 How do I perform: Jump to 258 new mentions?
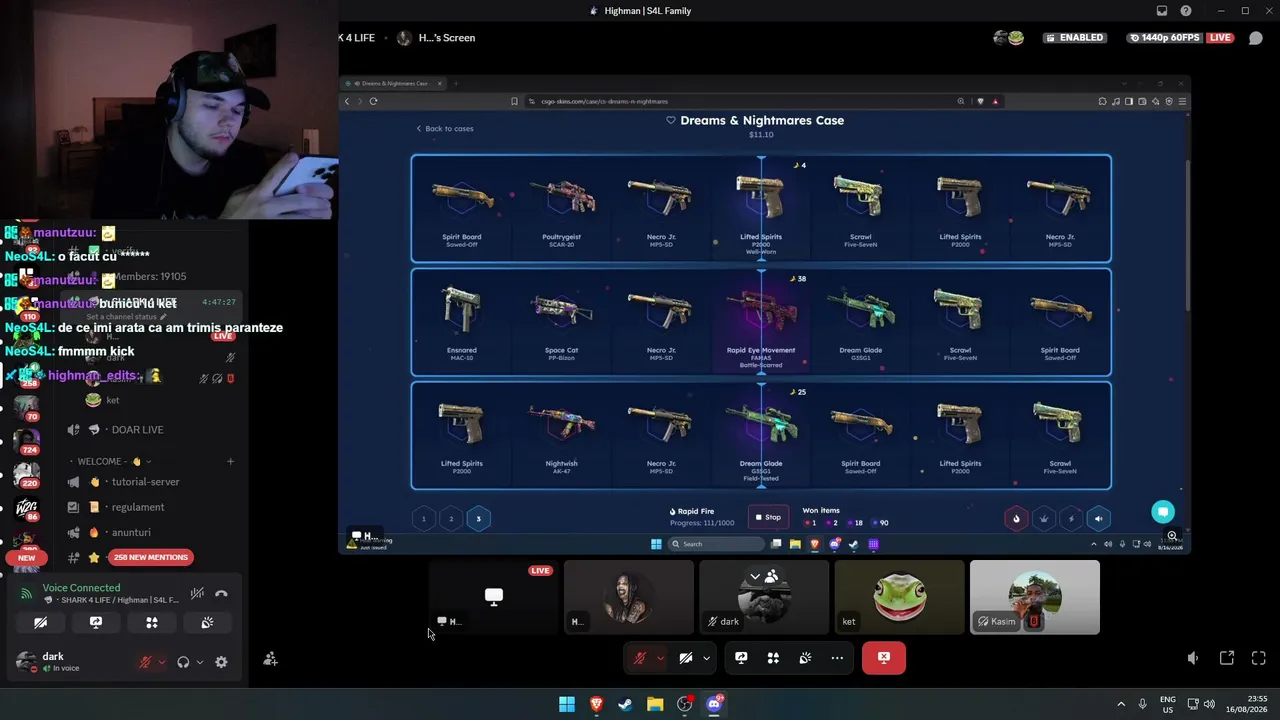click(150, 557)
